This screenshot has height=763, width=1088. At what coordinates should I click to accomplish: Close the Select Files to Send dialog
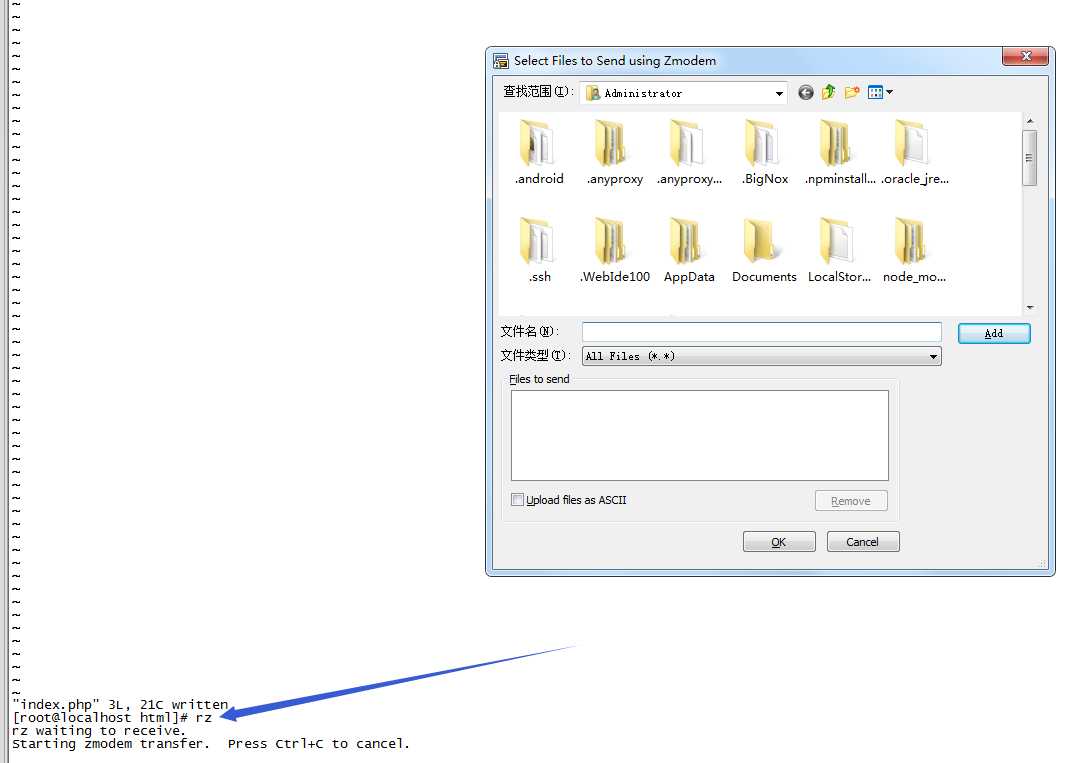1026,56
